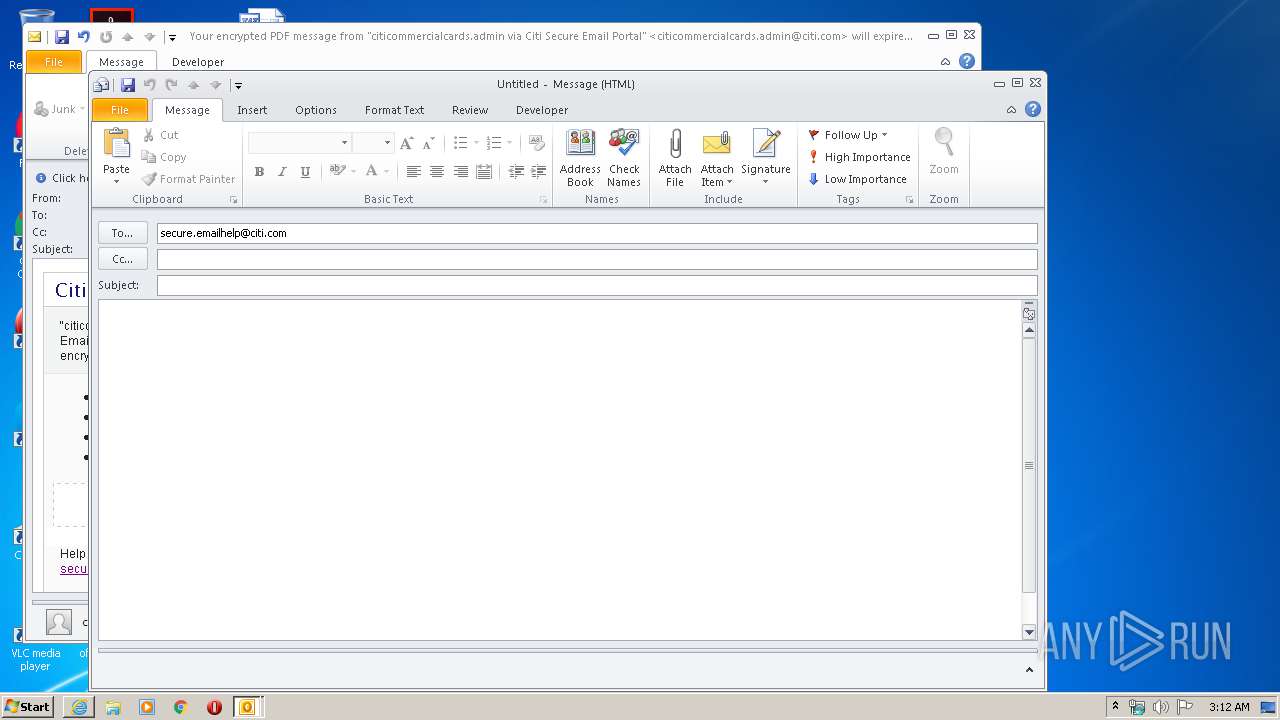Toggle Italic formatting
1280x720 pixels.
pyautogui.click(x=282, y=172)
